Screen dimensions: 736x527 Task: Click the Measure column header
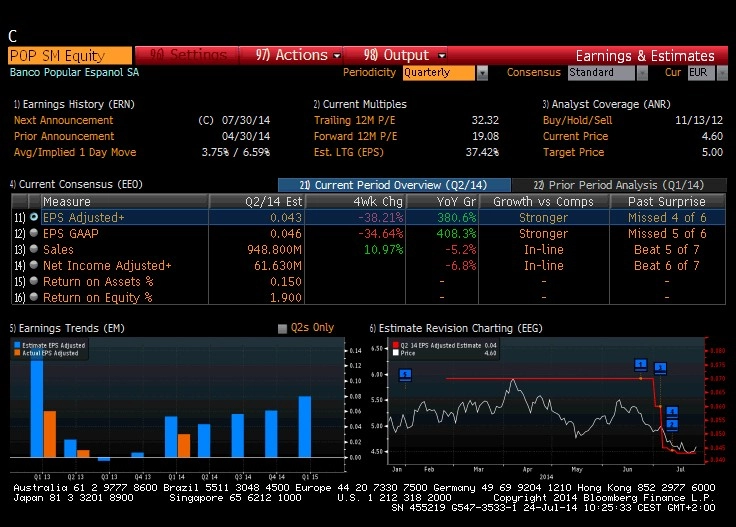click(x=124, y=201)
